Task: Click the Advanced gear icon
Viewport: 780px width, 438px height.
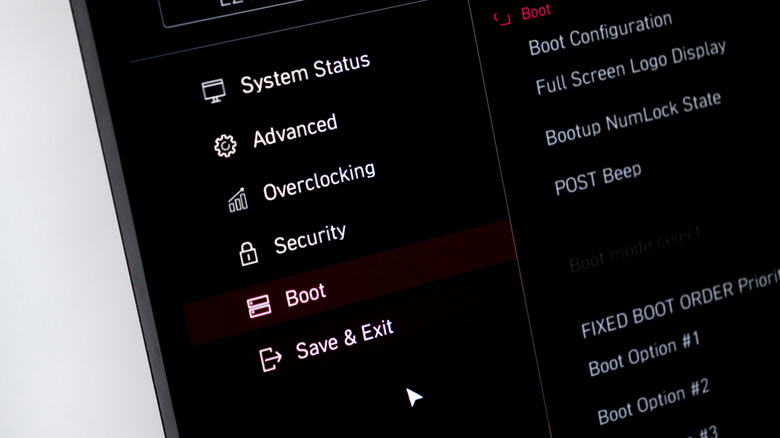Action: [x=225, y=146]
